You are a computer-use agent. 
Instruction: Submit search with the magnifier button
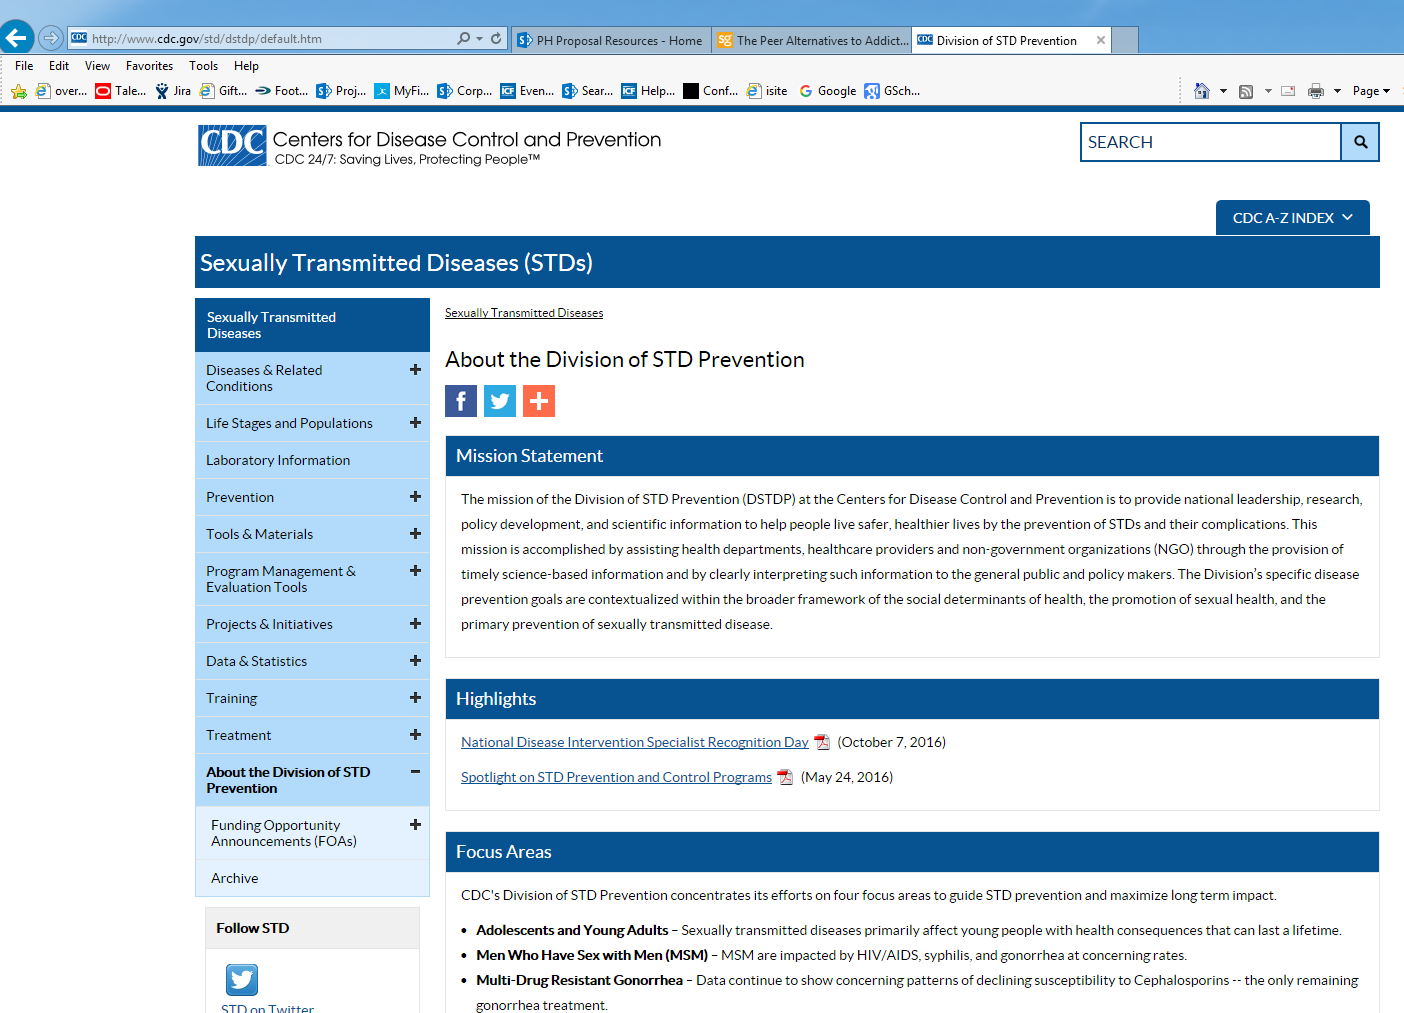[1360, 142]
